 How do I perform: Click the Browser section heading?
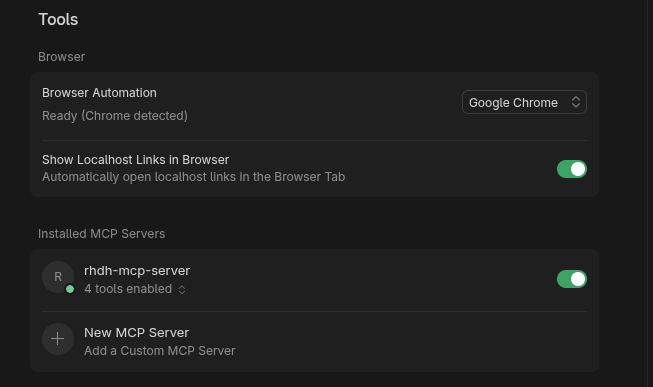pyautogui.click(x=61, y=57)
